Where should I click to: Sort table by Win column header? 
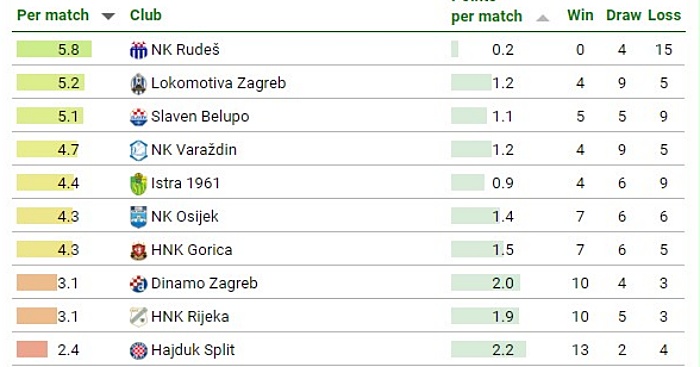pos(580,15)
